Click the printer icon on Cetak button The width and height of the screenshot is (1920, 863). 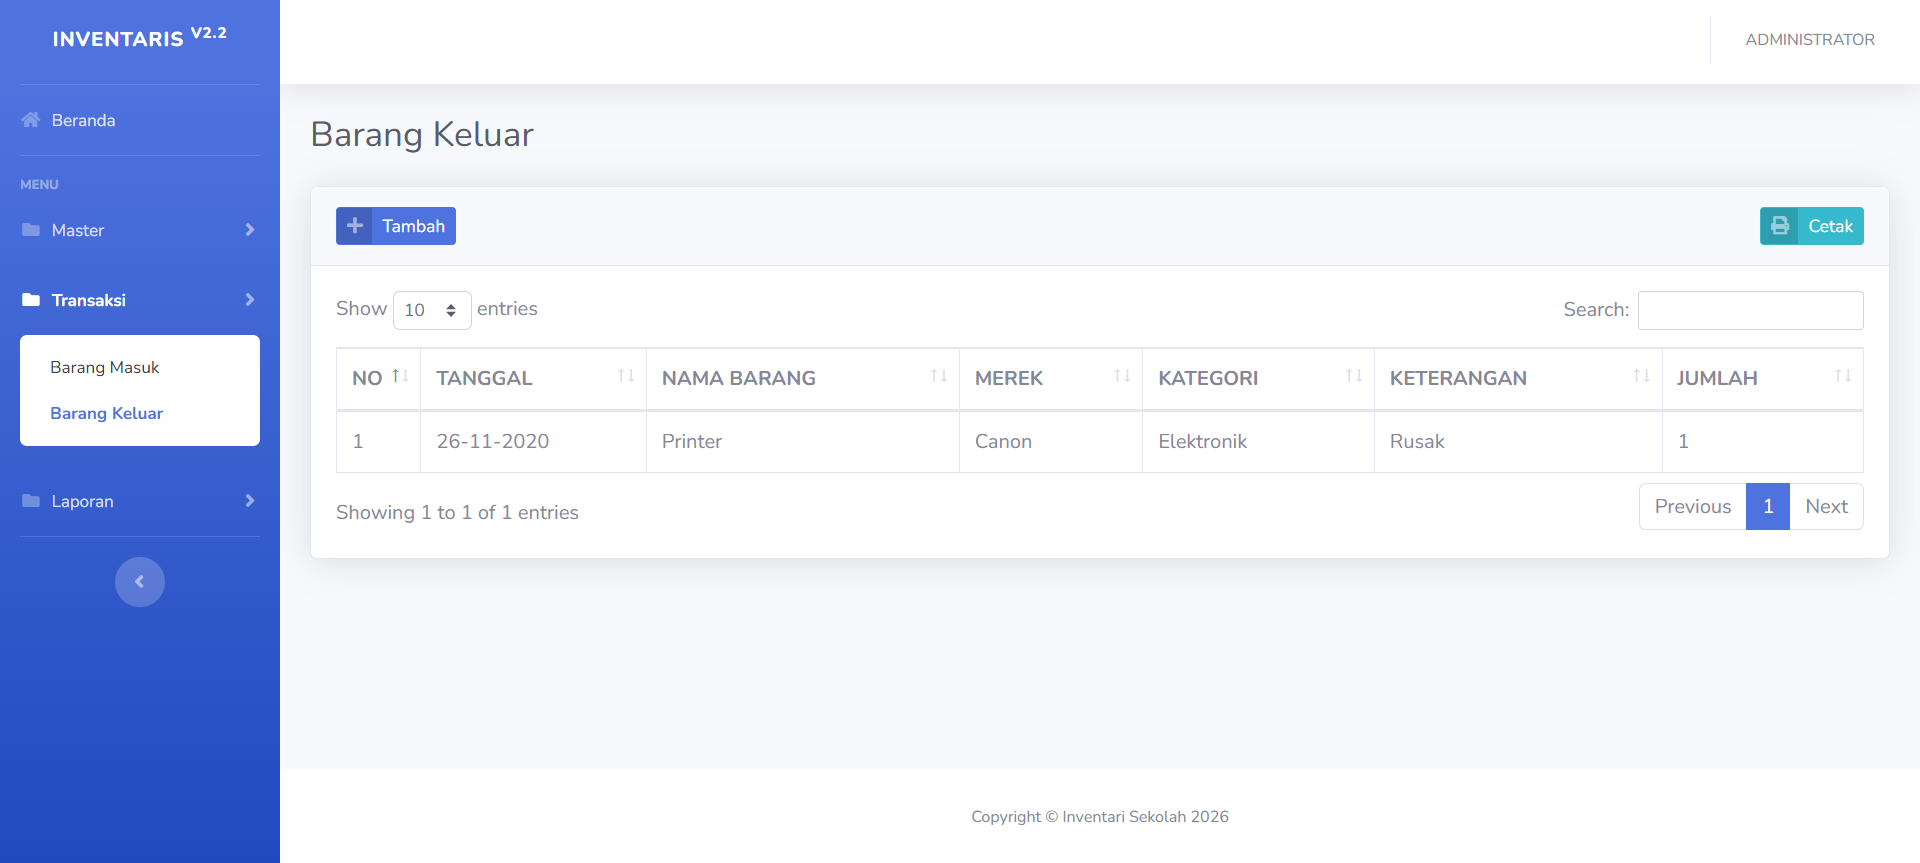pos(1780,226)
